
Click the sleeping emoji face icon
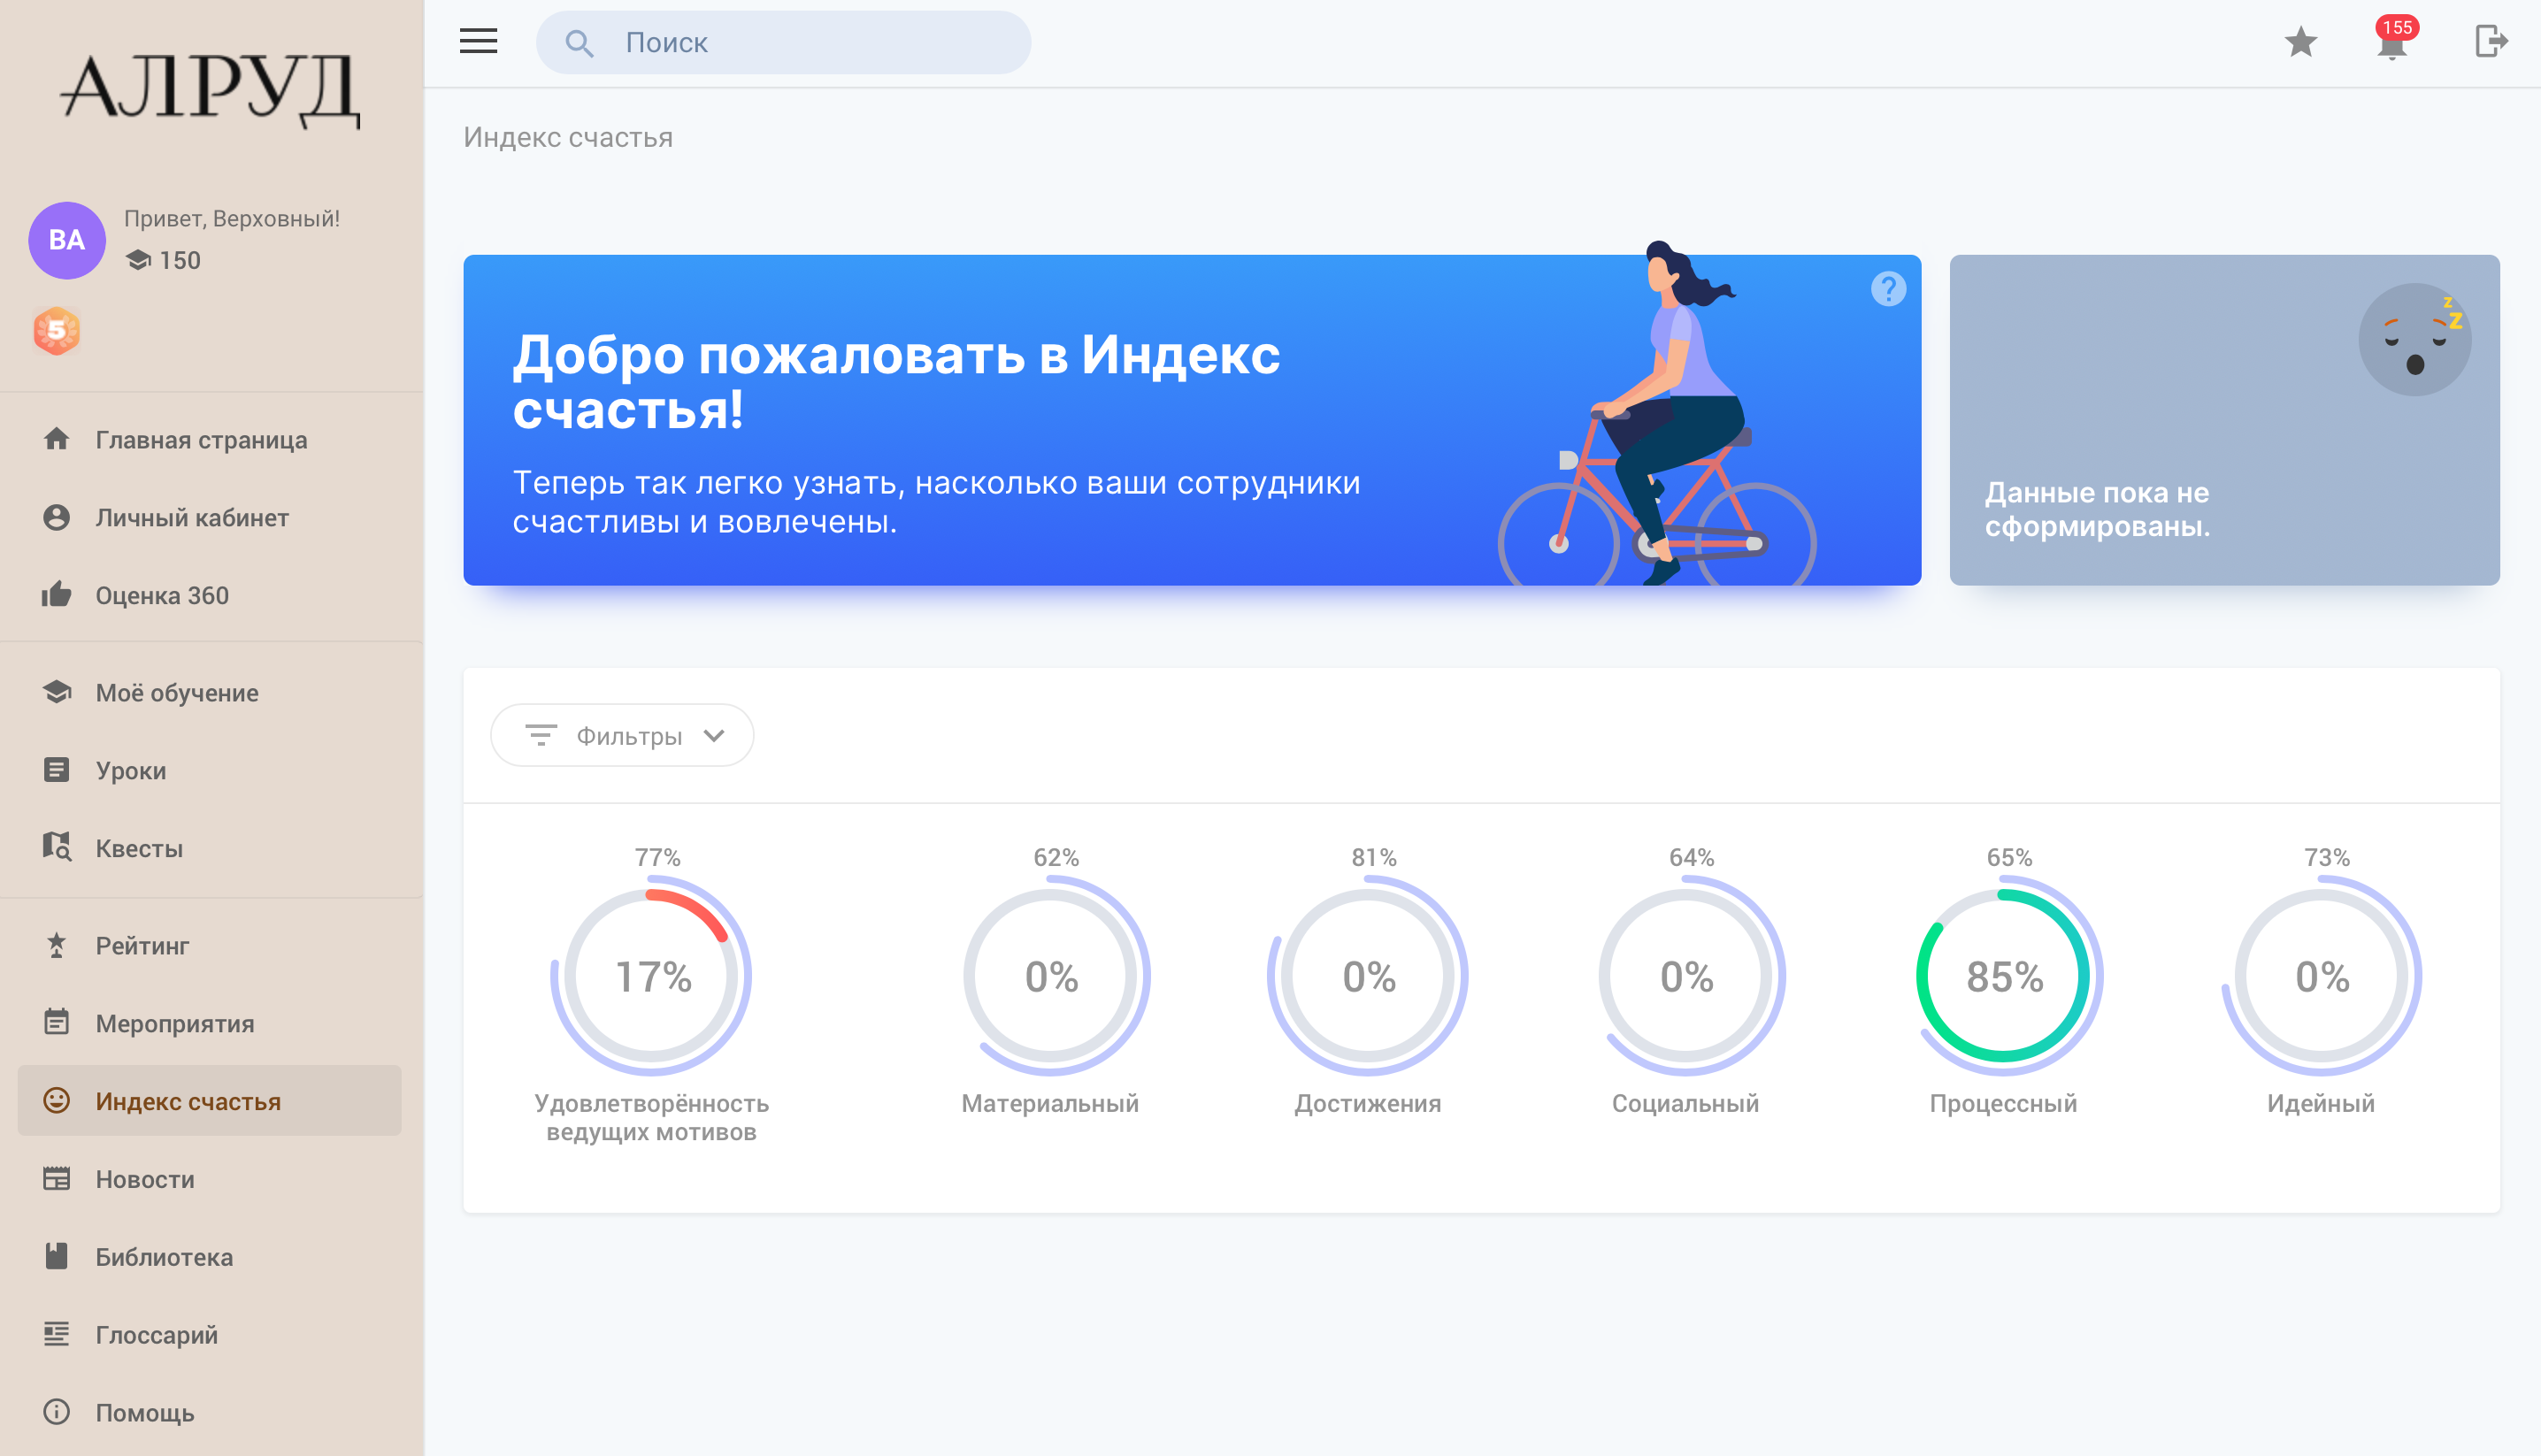(x=2414, y=340)
